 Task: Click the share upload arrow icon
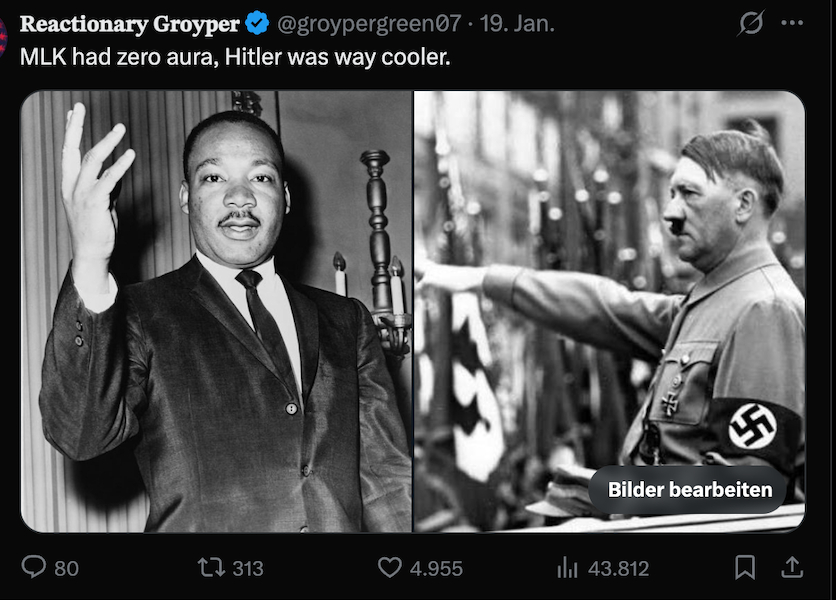(792, 568)
